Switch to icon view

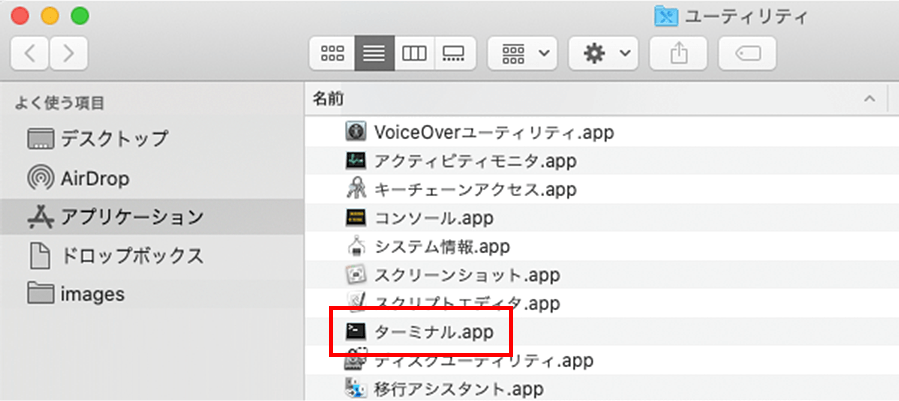pyautogui.click(x=332, y=53)
